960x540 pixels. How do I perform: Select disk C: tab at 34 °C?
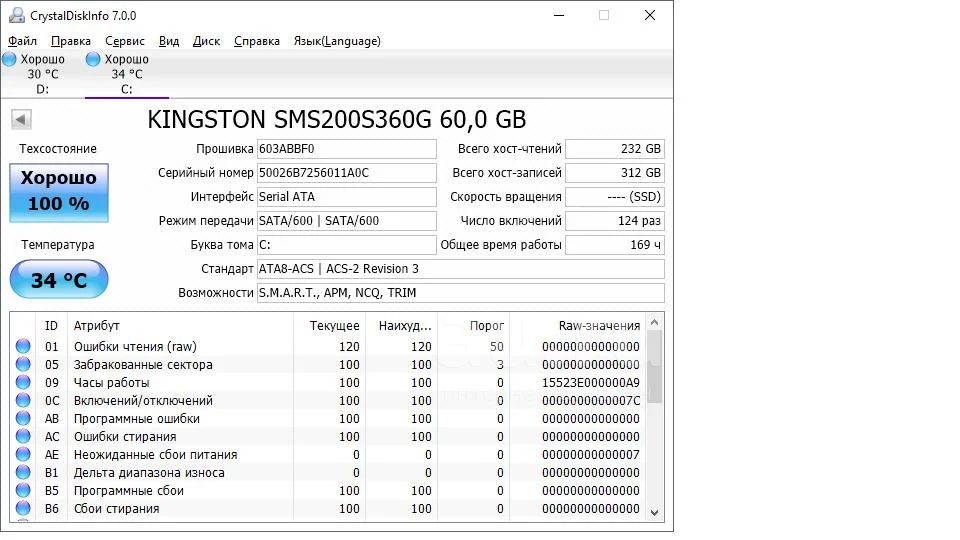(126, 74)
